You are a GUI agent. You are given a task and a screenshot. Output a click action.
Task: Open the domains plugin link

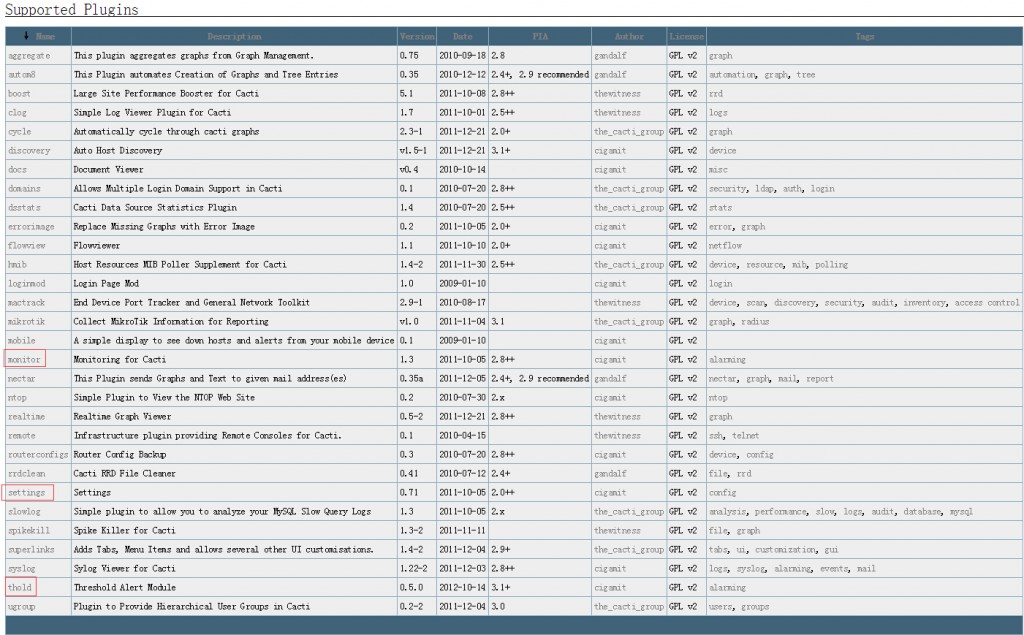coord(24,189)
